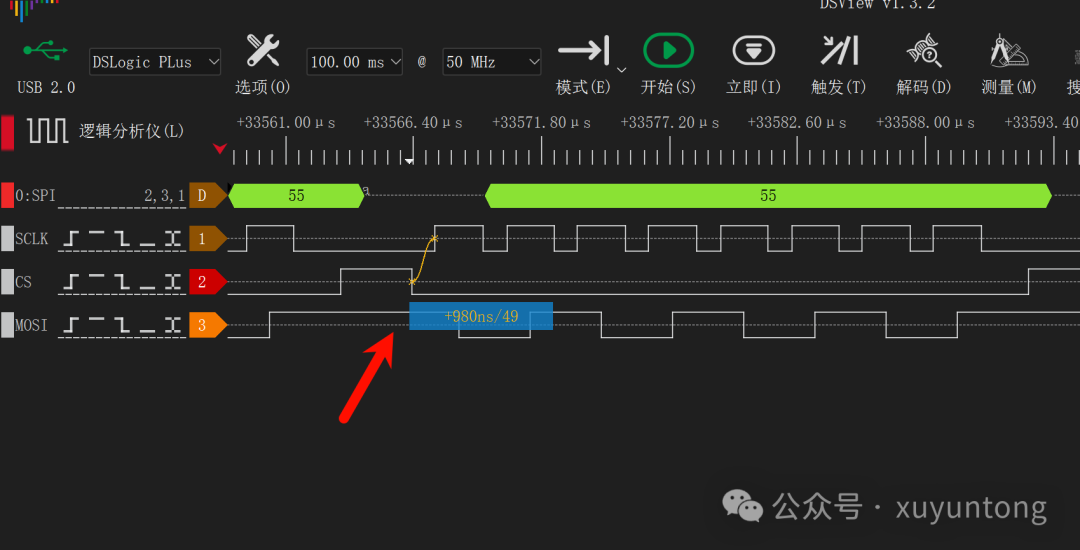Click the CS channel name
The width and height of the screenshot is (1080, 550).
coord(23,283)
